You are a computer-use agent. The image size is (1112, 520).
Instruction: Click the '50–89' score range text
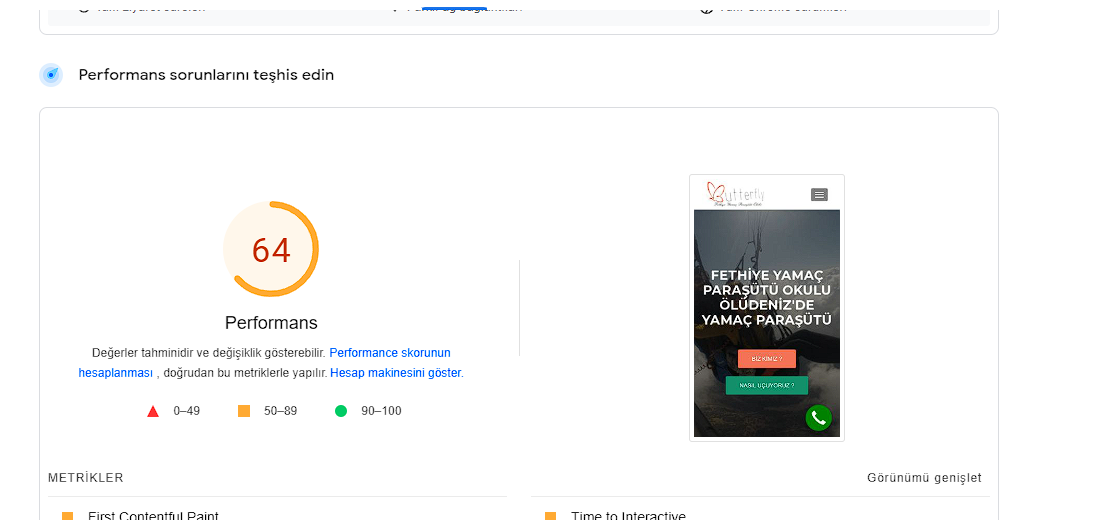[280, 411]
